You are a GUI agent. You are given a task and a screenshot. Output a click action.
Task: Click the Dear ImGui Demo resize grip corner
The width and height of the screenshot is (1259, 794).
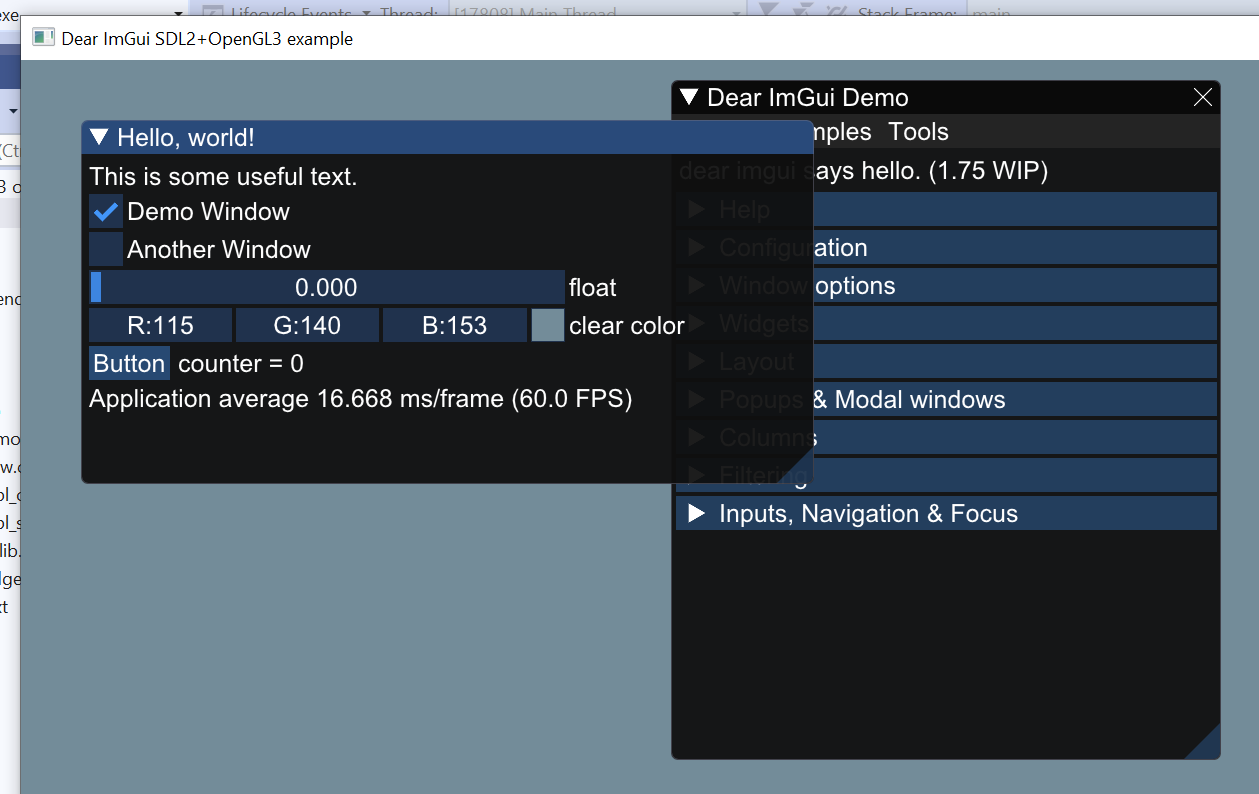1205,744
